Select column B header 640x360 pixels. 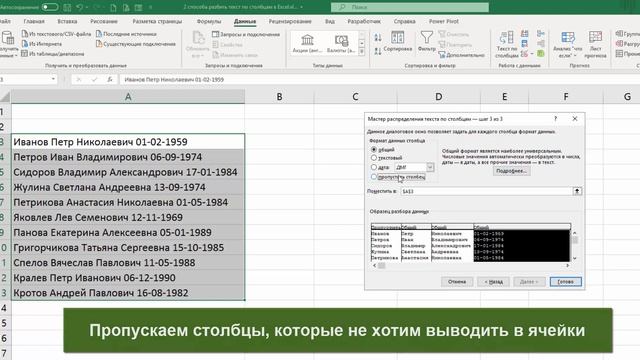pyautogui.click(x=279, y=97)
